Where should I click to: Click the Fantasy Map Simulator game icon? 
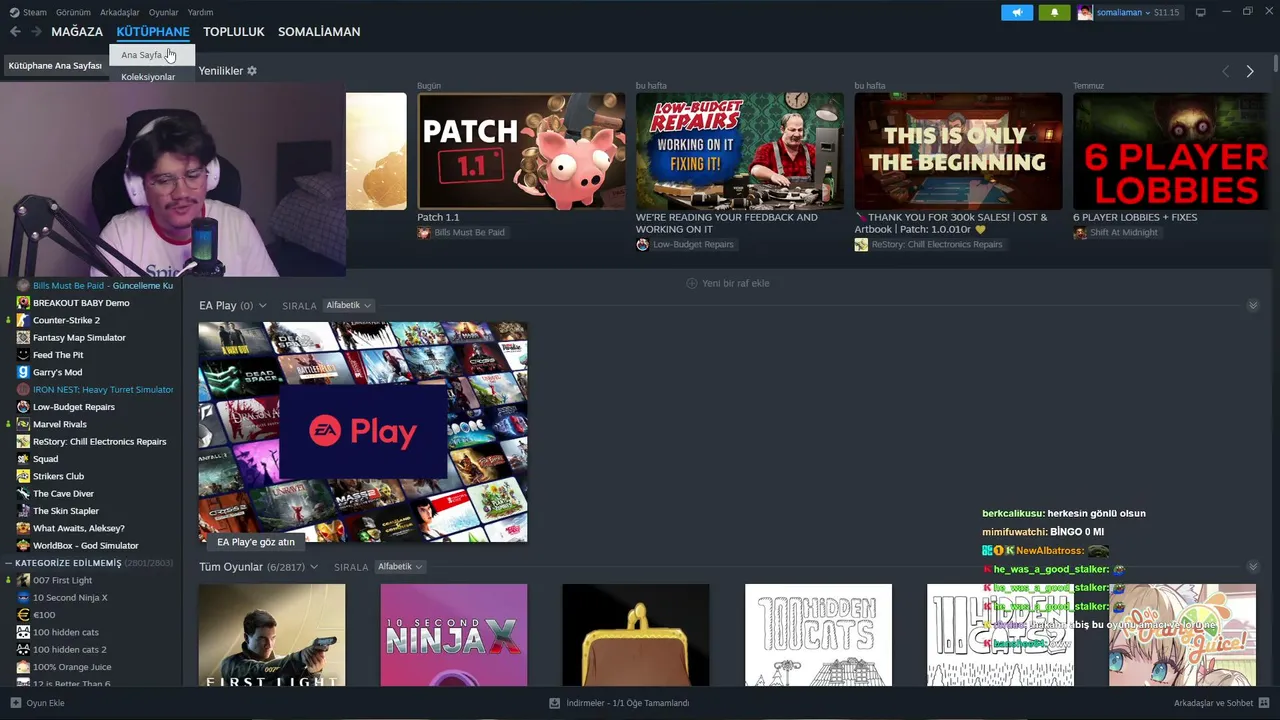tap(23, 338)
